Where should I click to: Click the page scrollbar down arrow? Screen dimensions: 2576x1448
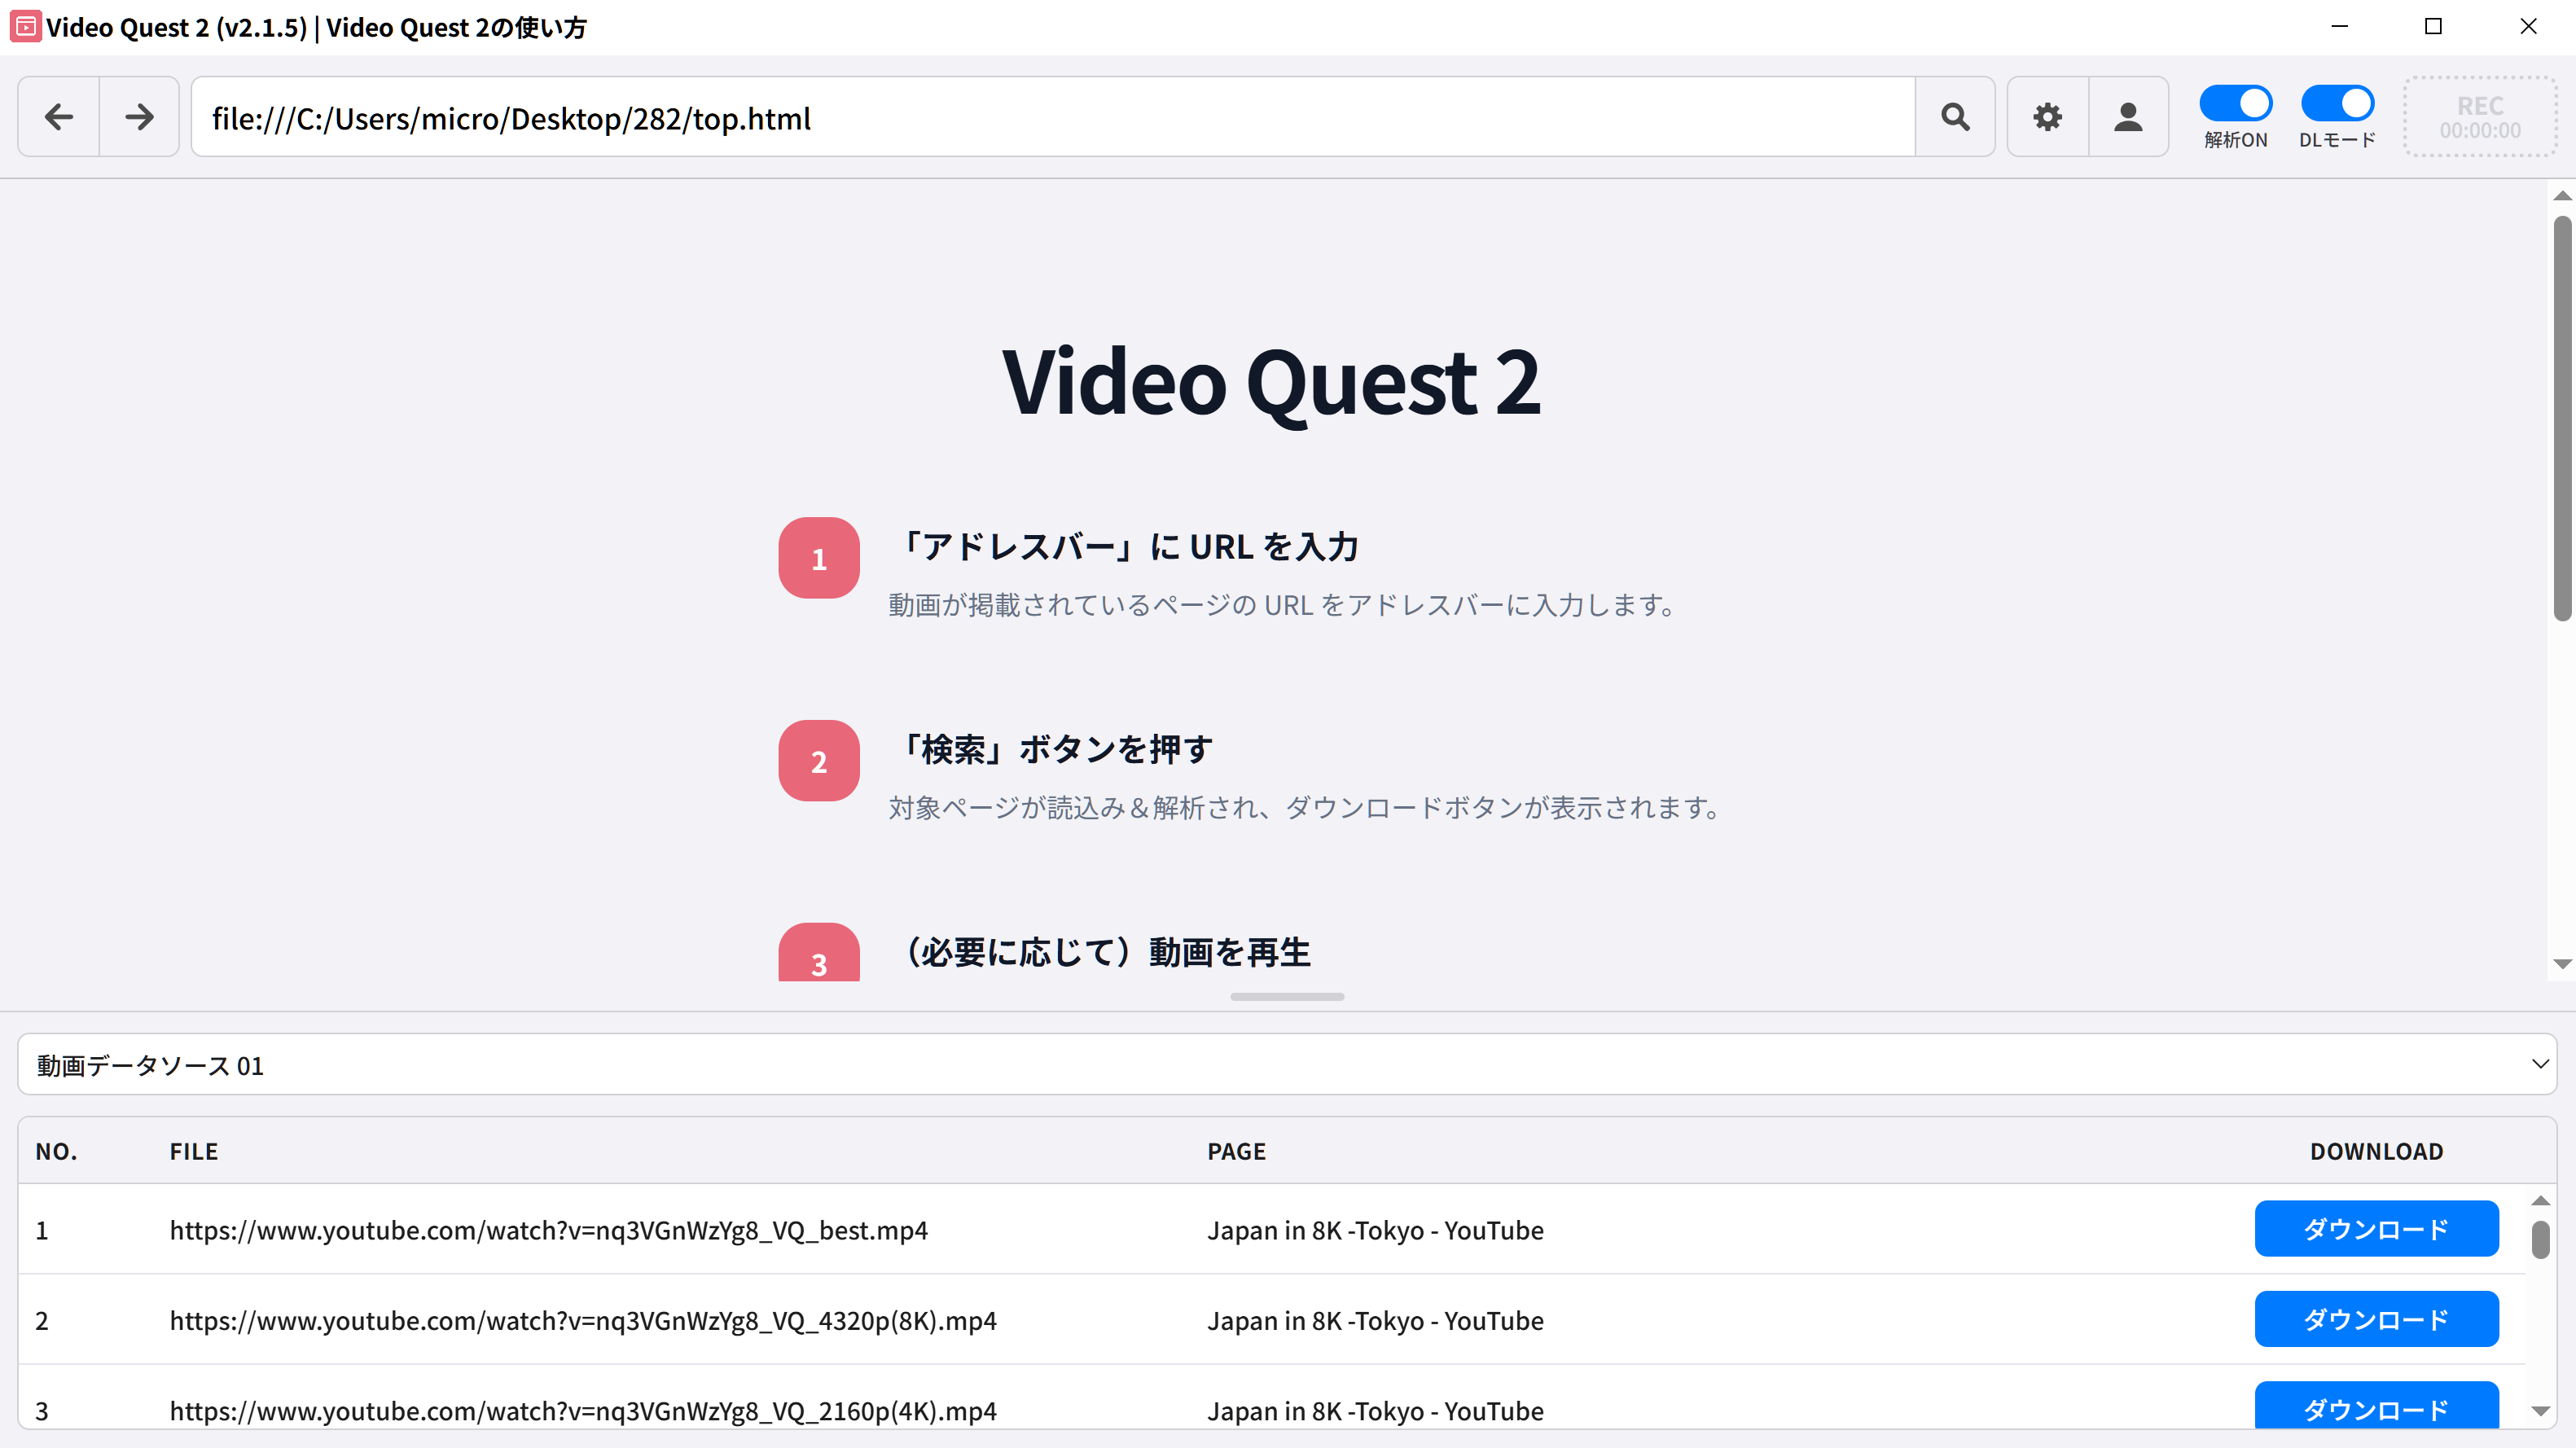pyautogui.click(x=2562, y=963)
